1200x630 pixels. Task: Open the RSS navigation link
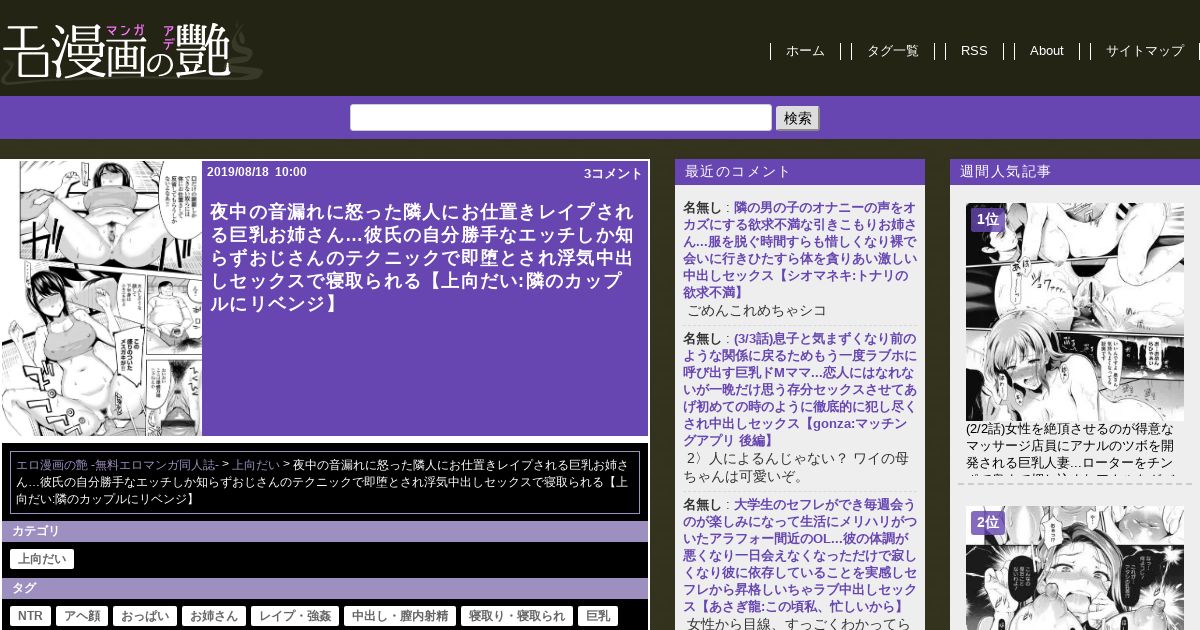coord(974,51)
